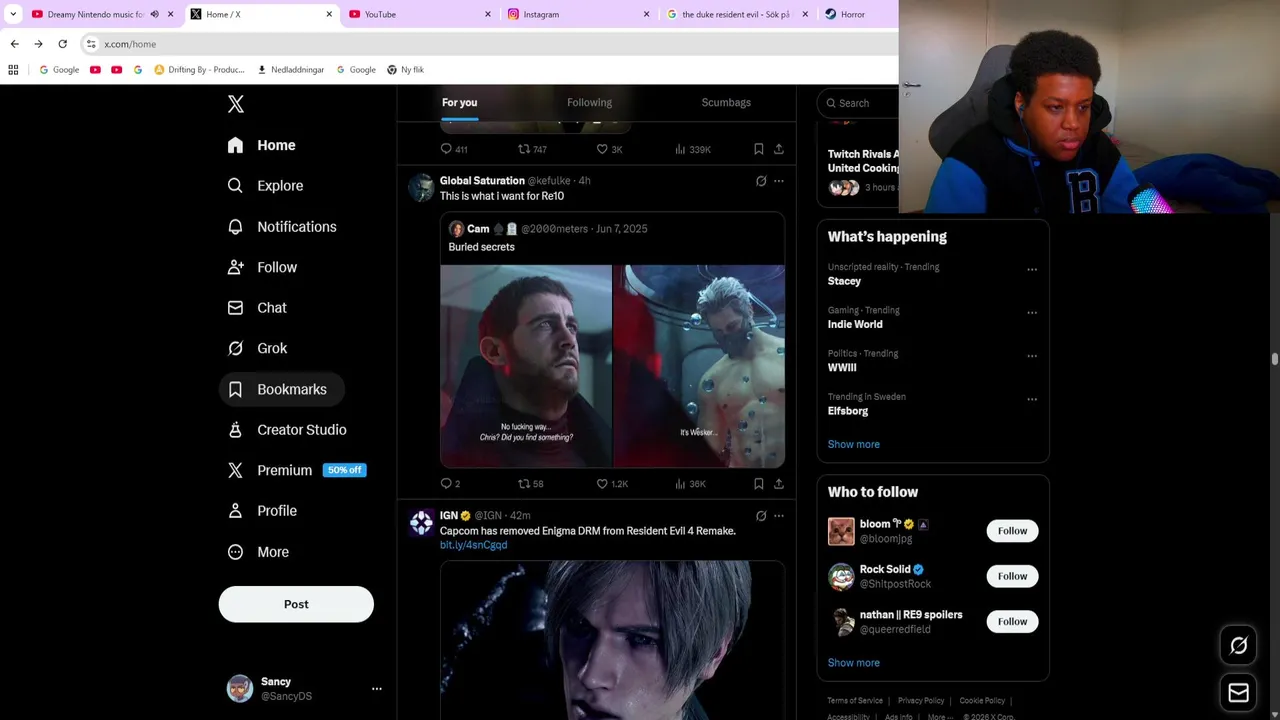Open options for the Stacey trend
The width and height of the screenshot is (1280, 720).
pos(1032,269)
